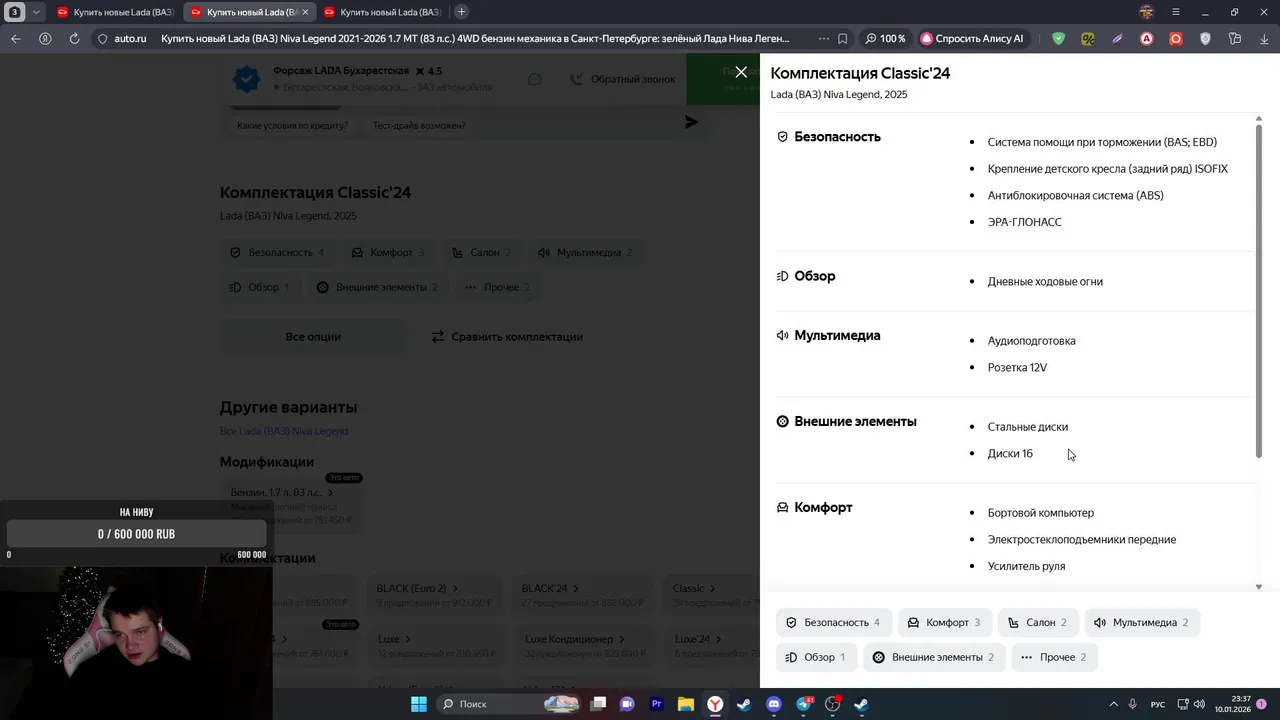Open Premiere Pro from taskbar
Image resolution: width=1280 pixels, height=720 pixels.
(657, 704)
